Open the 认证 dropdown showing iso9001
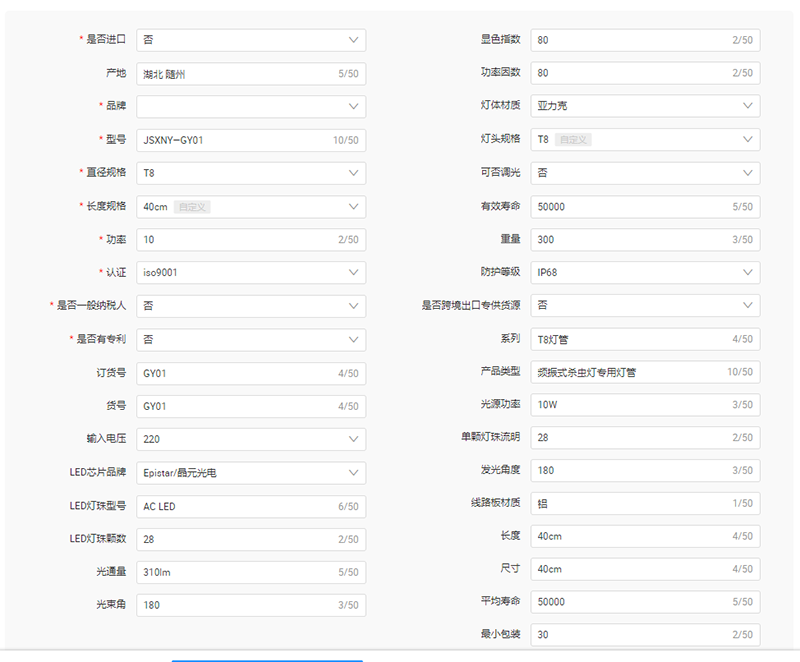This screenshot has width=800, height=662. tap(250, 272)
